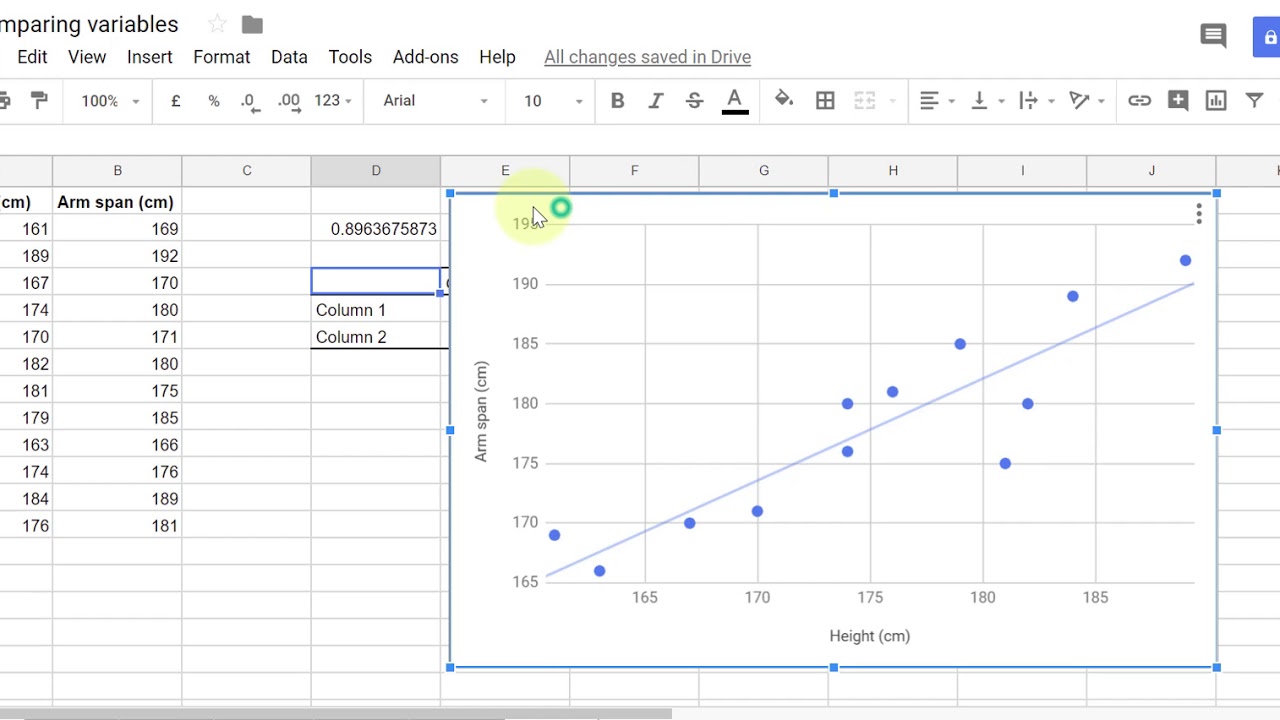Click the All changes saved in Drive link

(647, 57)
